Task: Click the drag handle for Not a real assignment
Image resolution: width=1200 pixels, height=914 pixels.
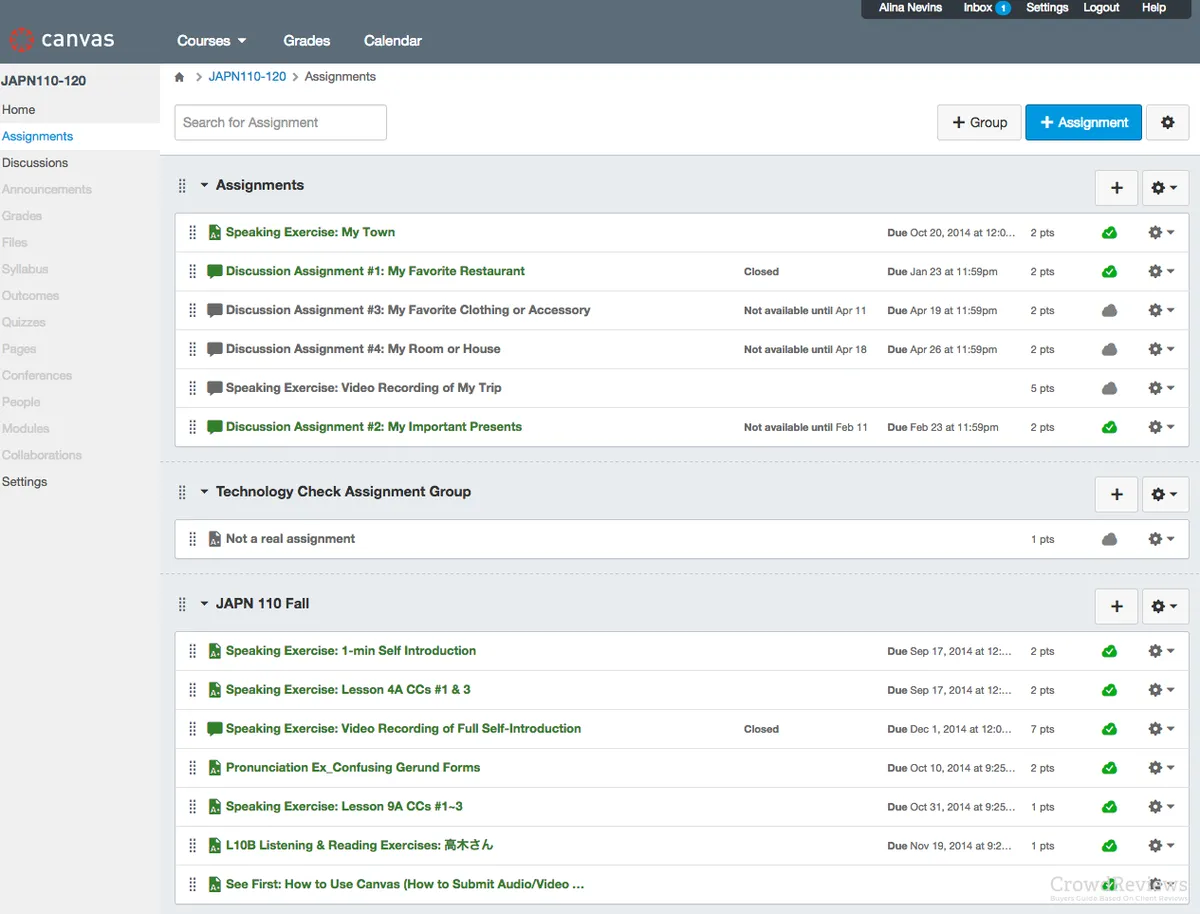Action: coord(193,539)
